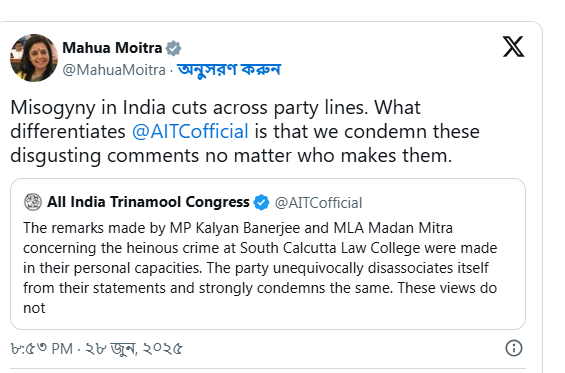Open the @MahuaMoitra handle link
The width and height of the screenshot is (565, 373).
[114, 70]
